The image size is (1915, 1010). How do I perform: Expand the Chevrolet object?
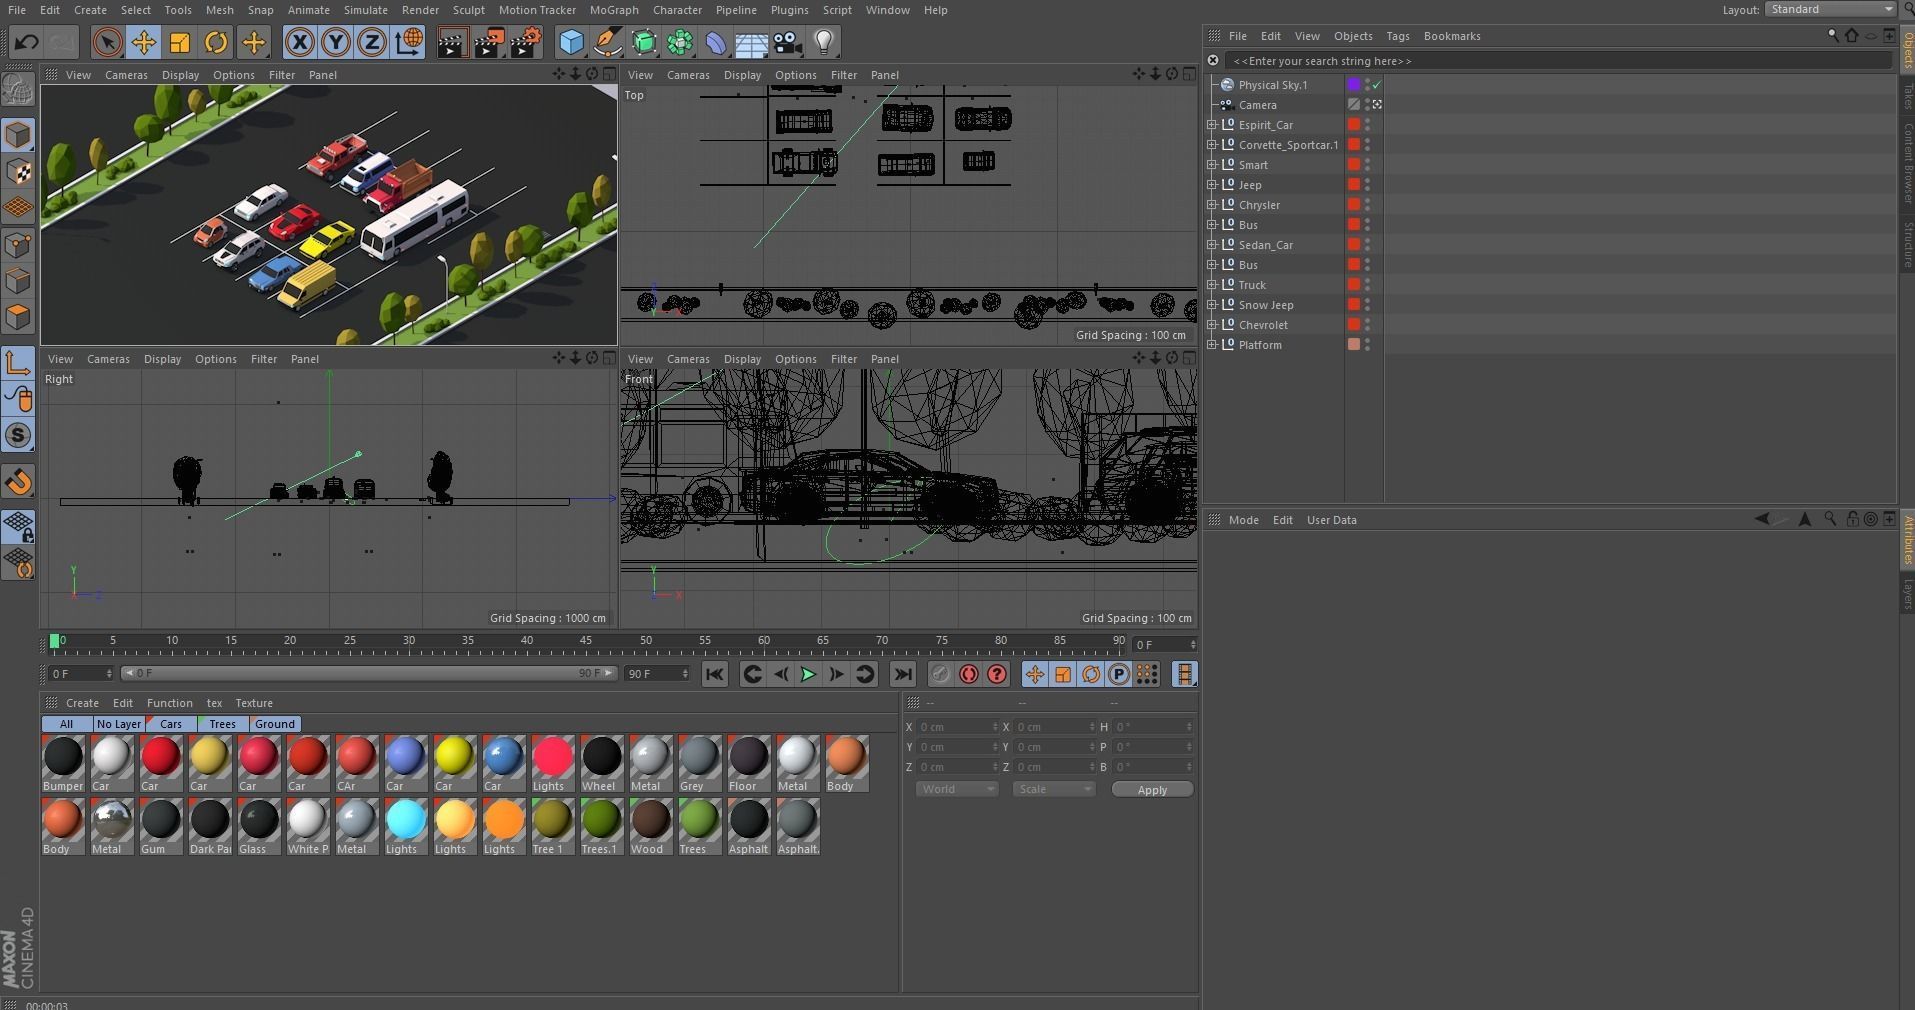click(x=1212, y=325)
